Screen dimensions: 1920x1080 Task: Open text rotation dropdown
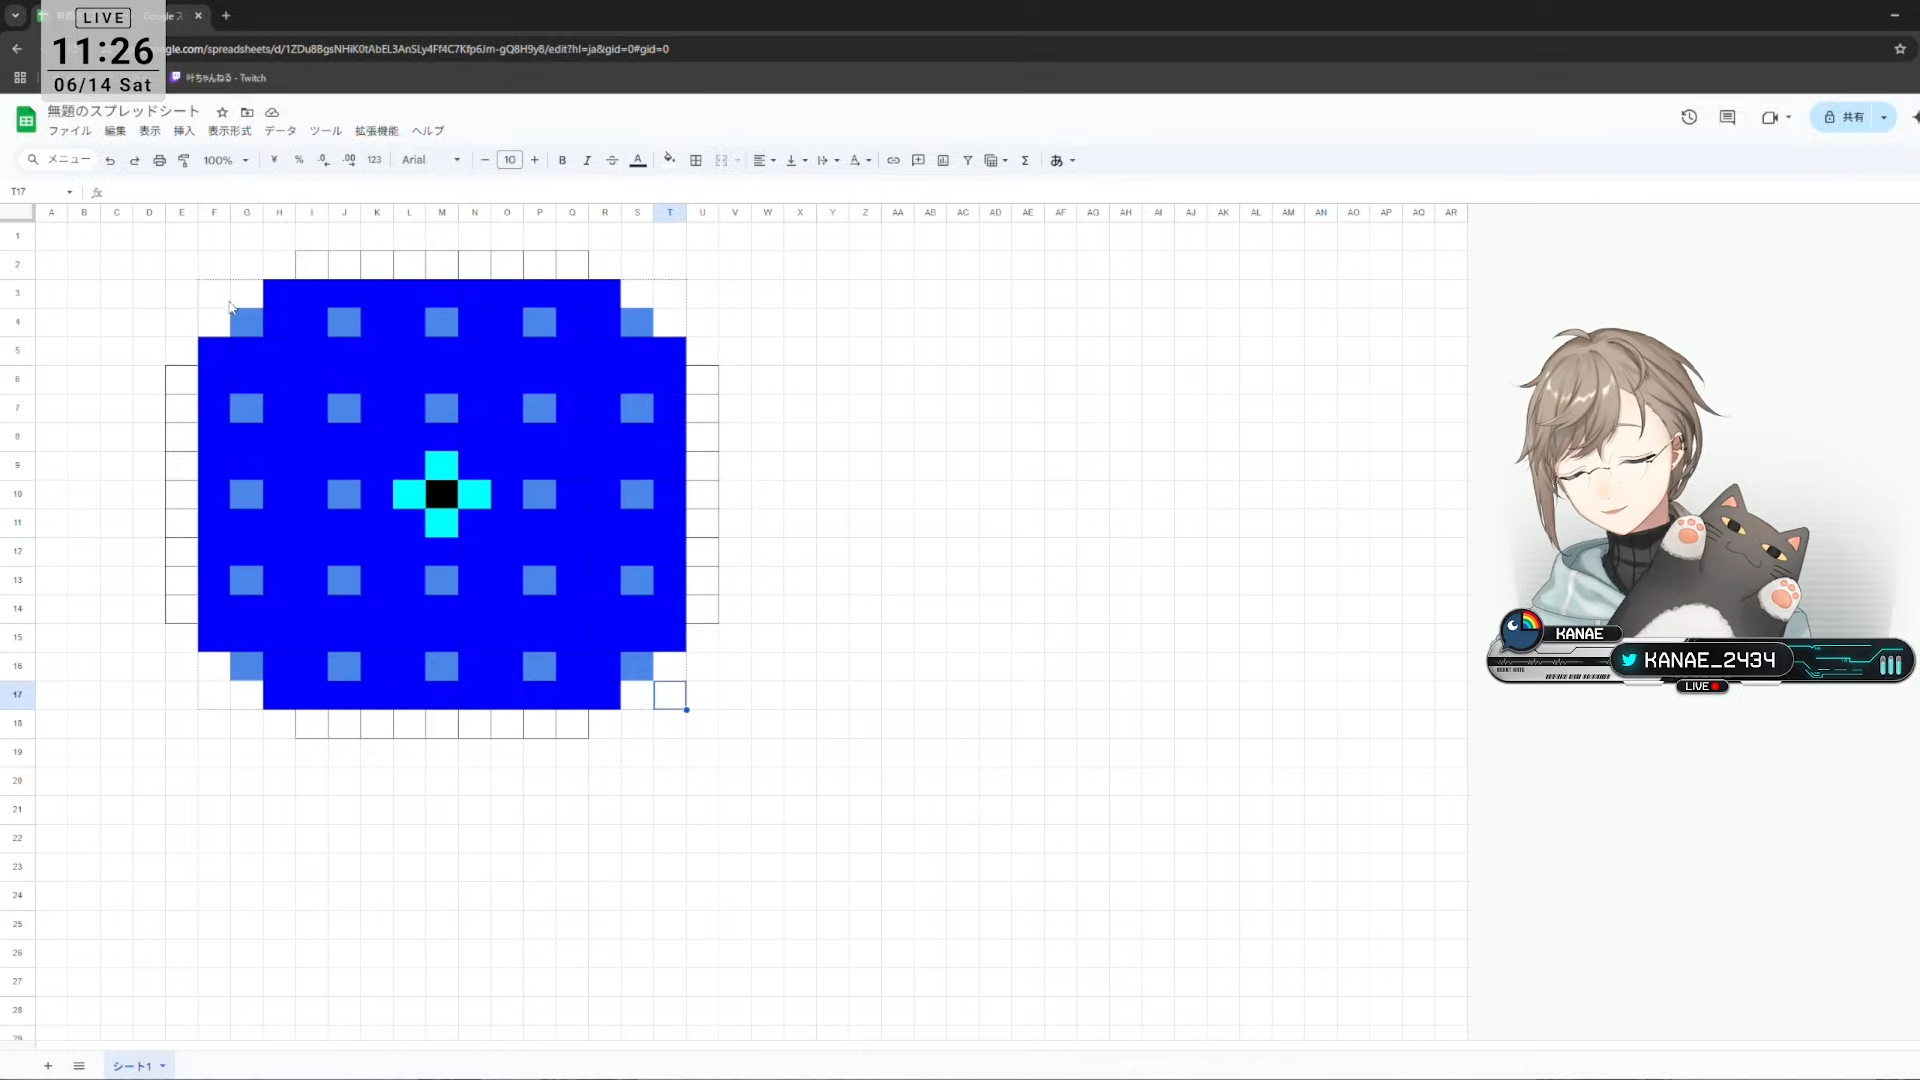click(x=860, y=160)
